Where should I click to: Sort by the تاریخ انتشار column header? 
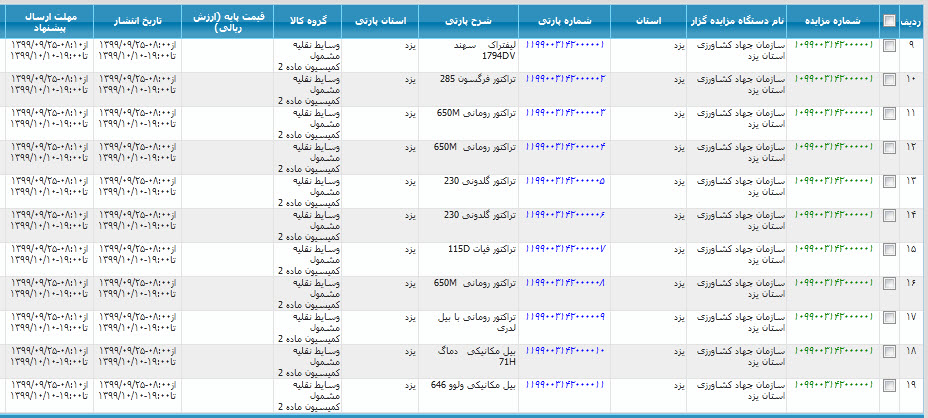(x=138, y=20)
